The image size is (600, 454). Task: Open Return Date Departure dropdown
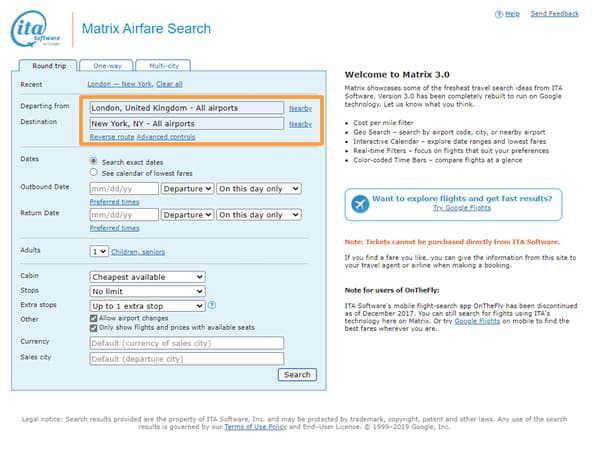coord(187,215)
